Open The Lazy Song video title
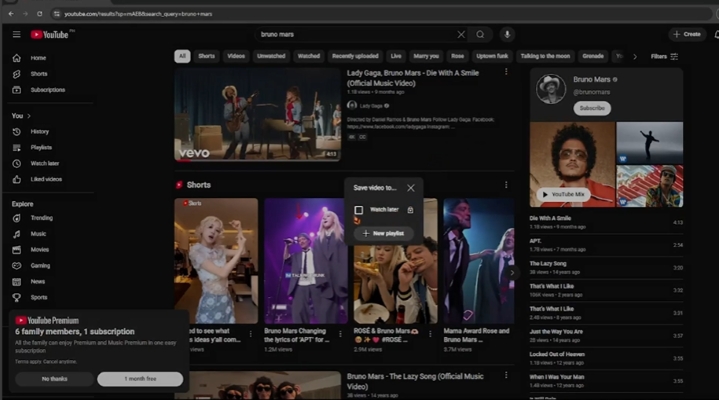This screenshot has height=400, width=719. 415,381
